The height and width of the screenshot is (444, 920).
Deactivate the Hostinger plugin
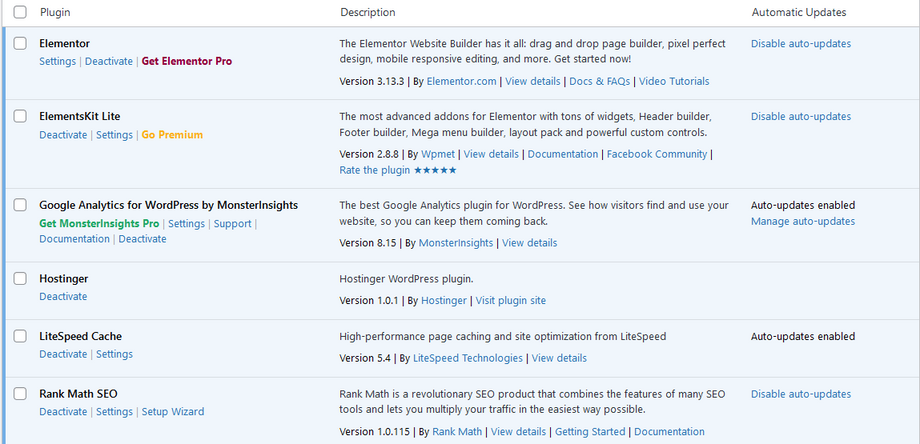63,296
